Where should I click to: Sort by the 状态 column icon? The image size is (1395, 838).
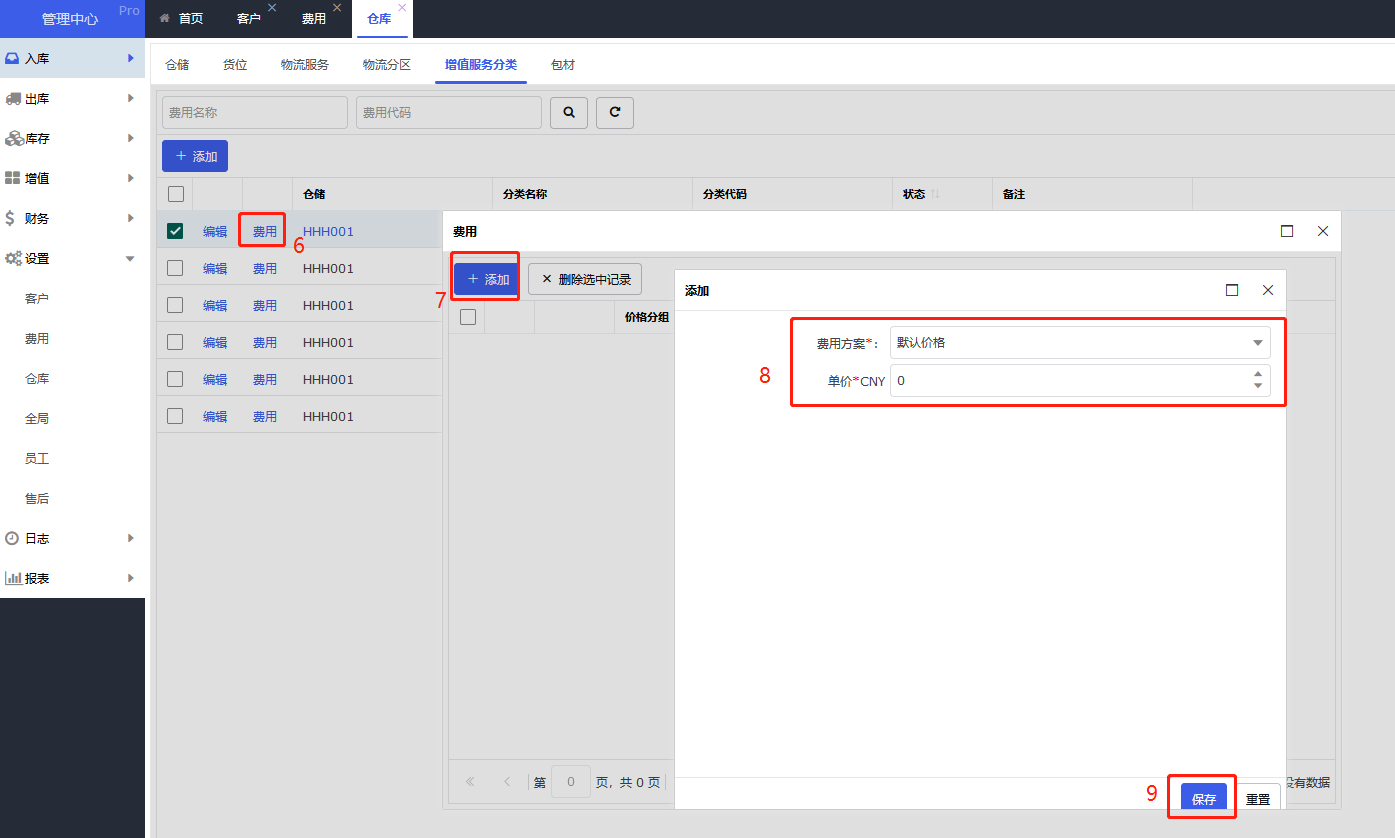935,194
